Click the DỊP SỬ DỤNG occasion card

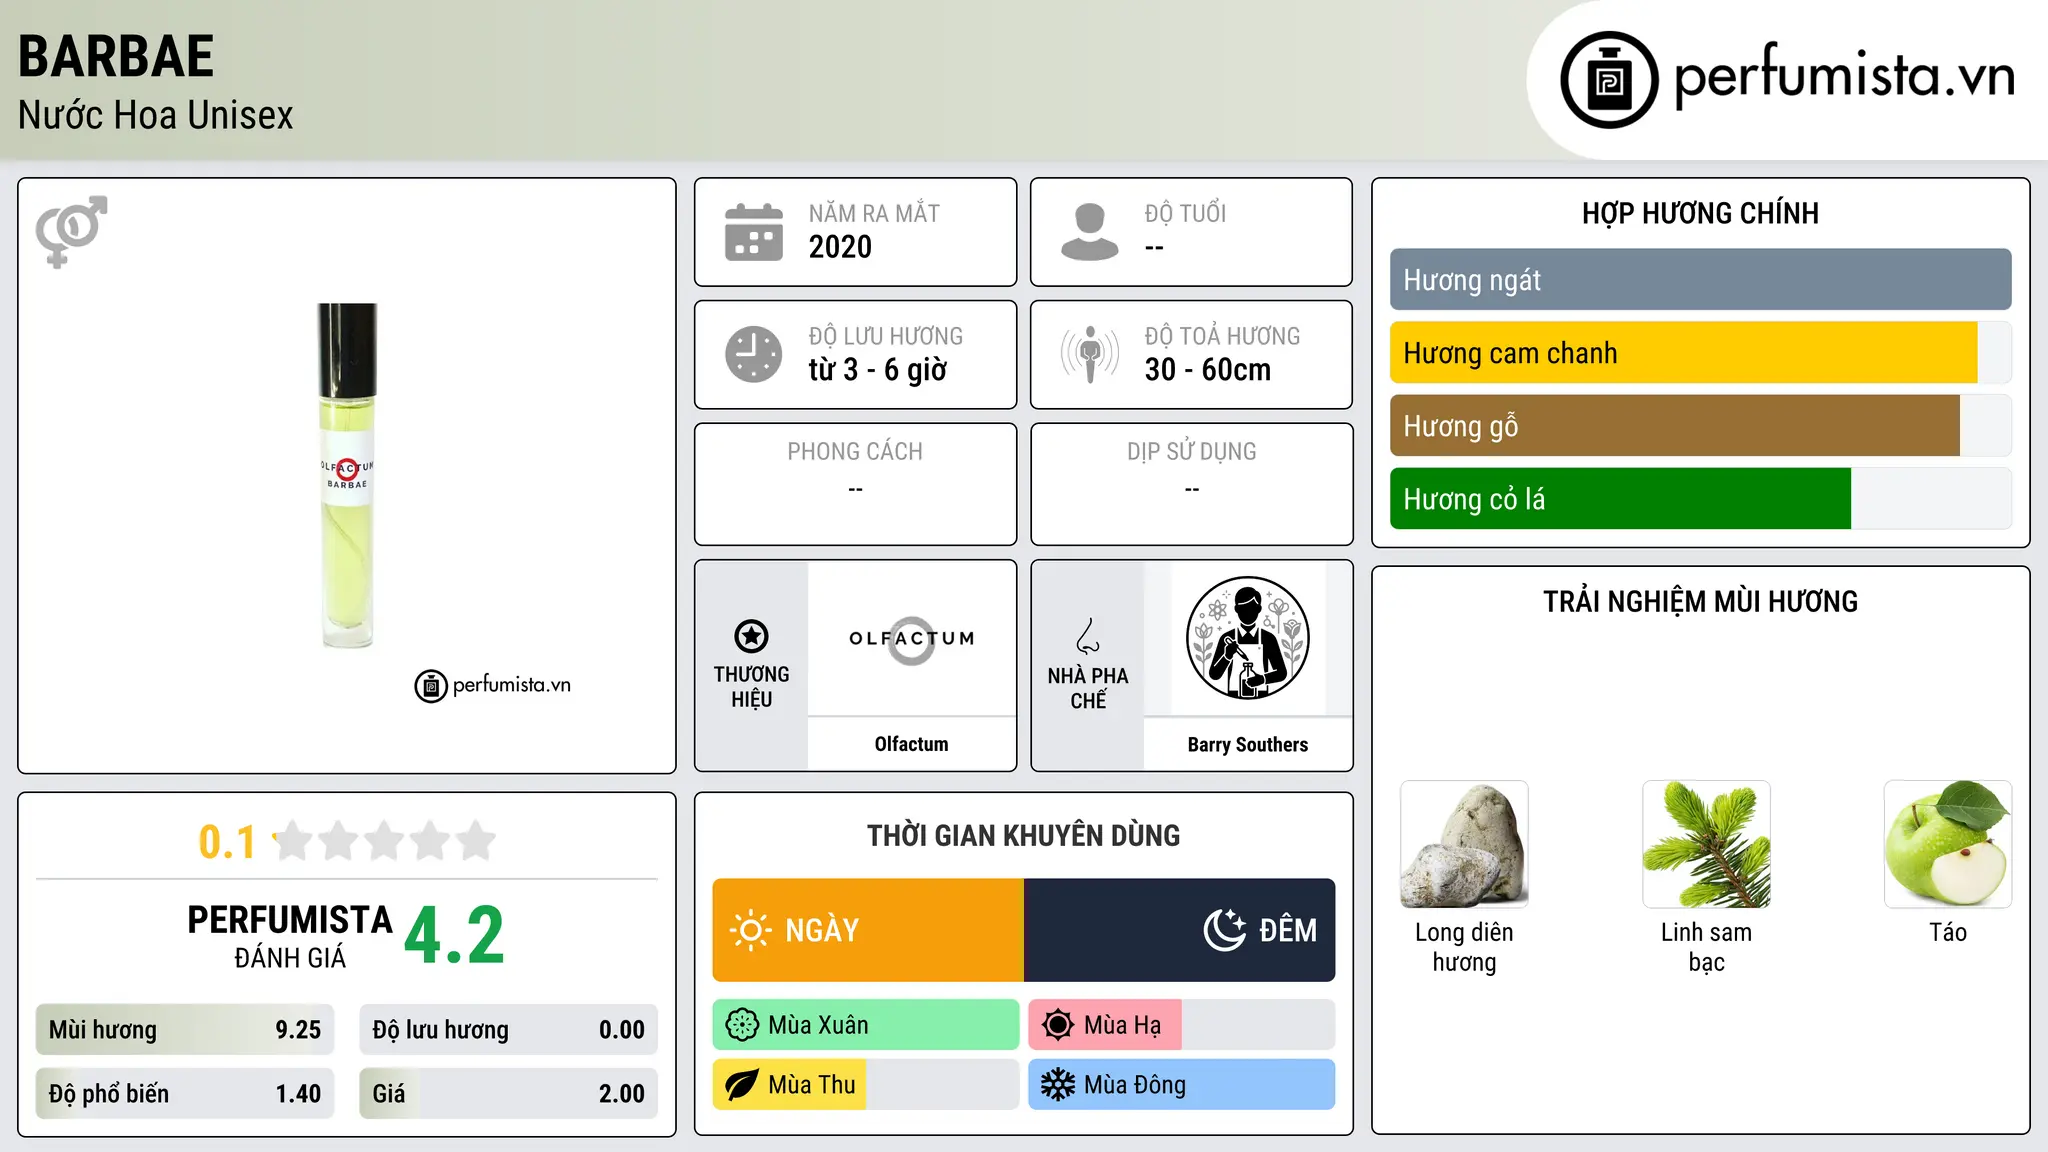(x=1192, y=484)
